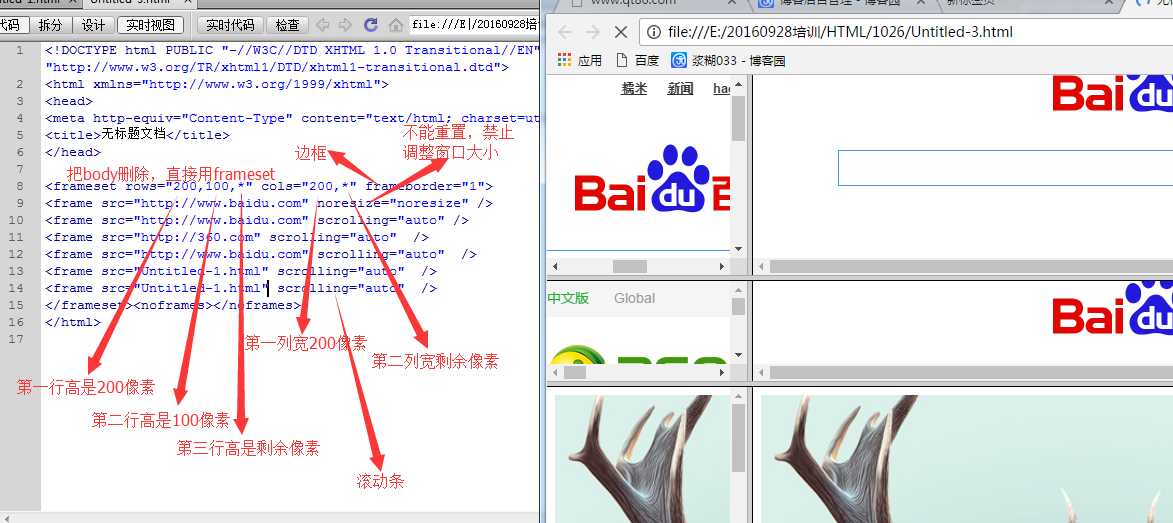Switch to 设计 design view

click(x=94, y=25)
